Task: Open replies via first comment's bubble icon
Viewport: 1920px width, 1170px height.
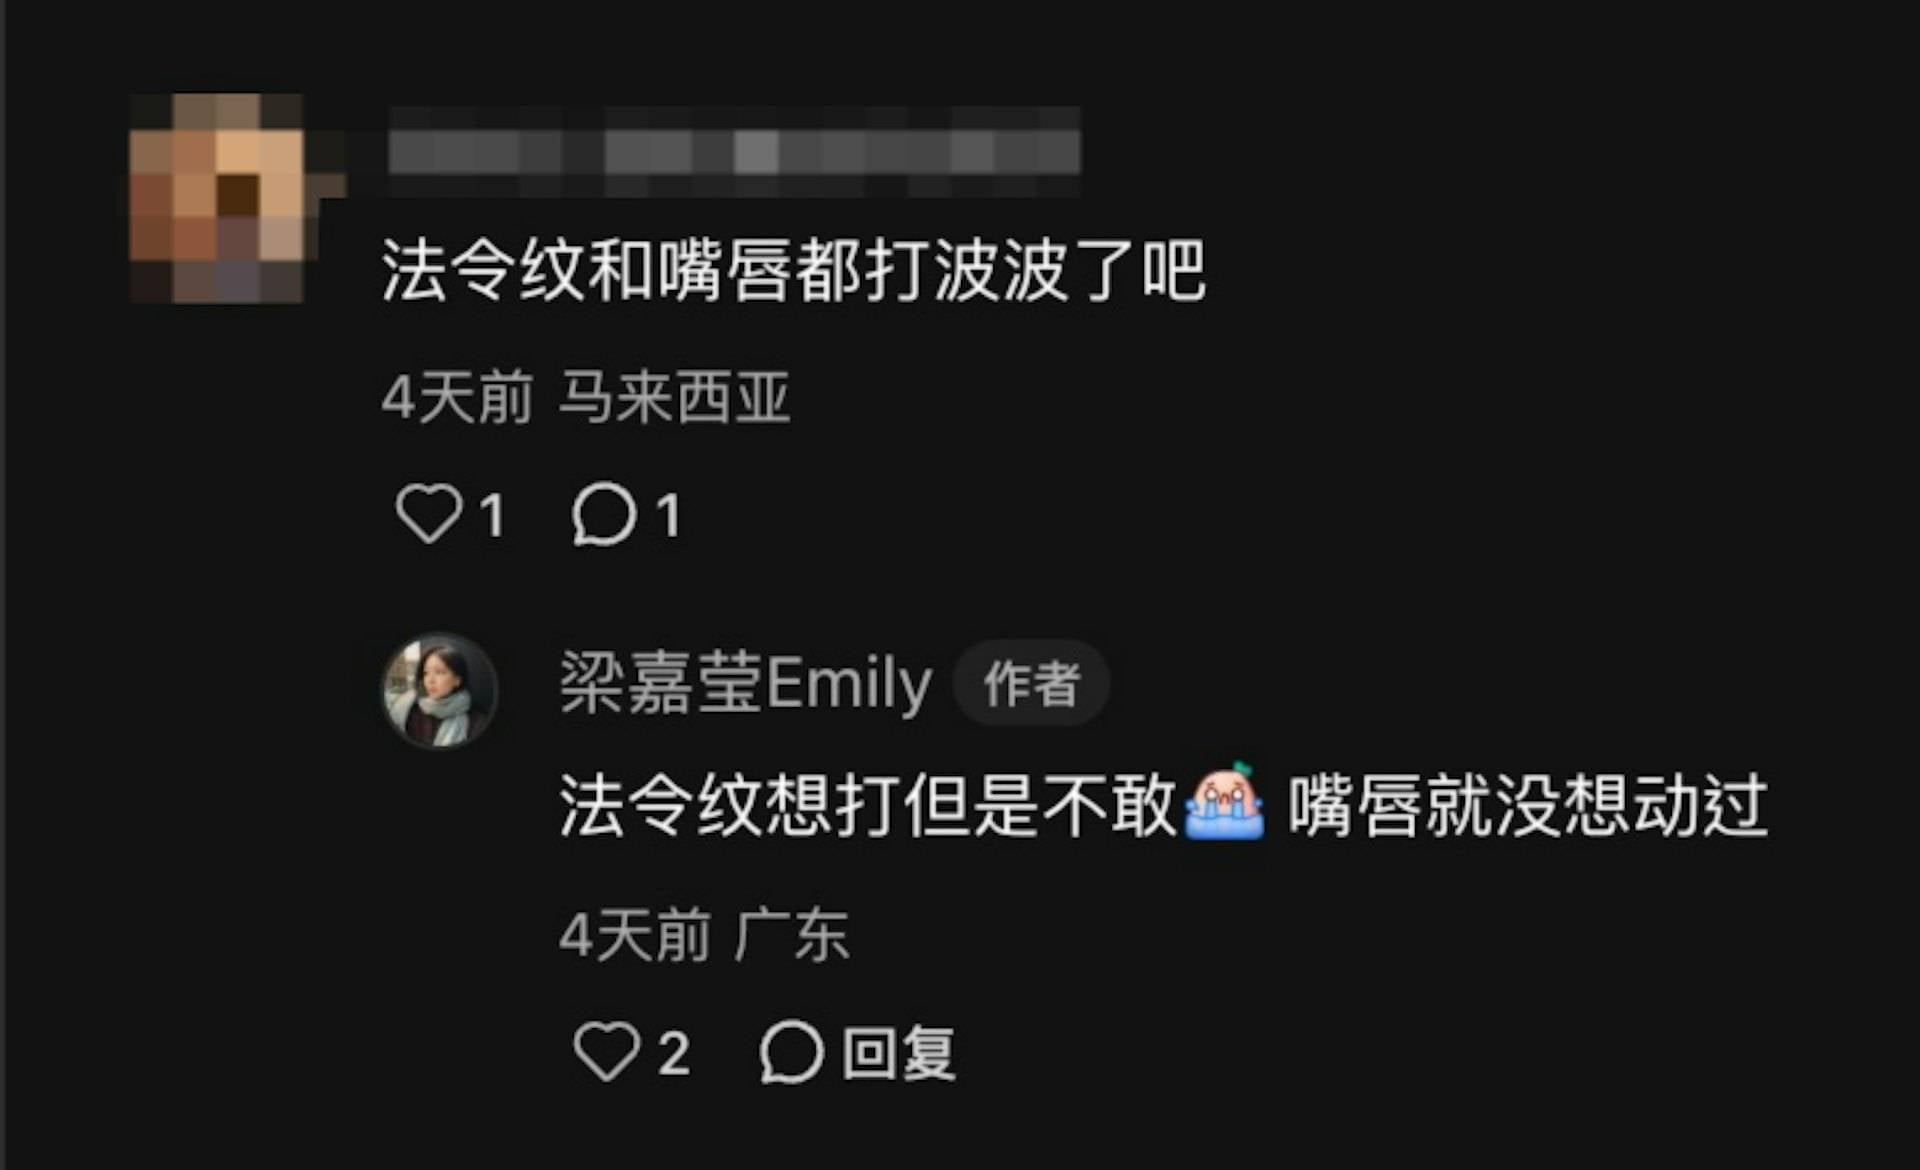Action: [x=603, y=514]
